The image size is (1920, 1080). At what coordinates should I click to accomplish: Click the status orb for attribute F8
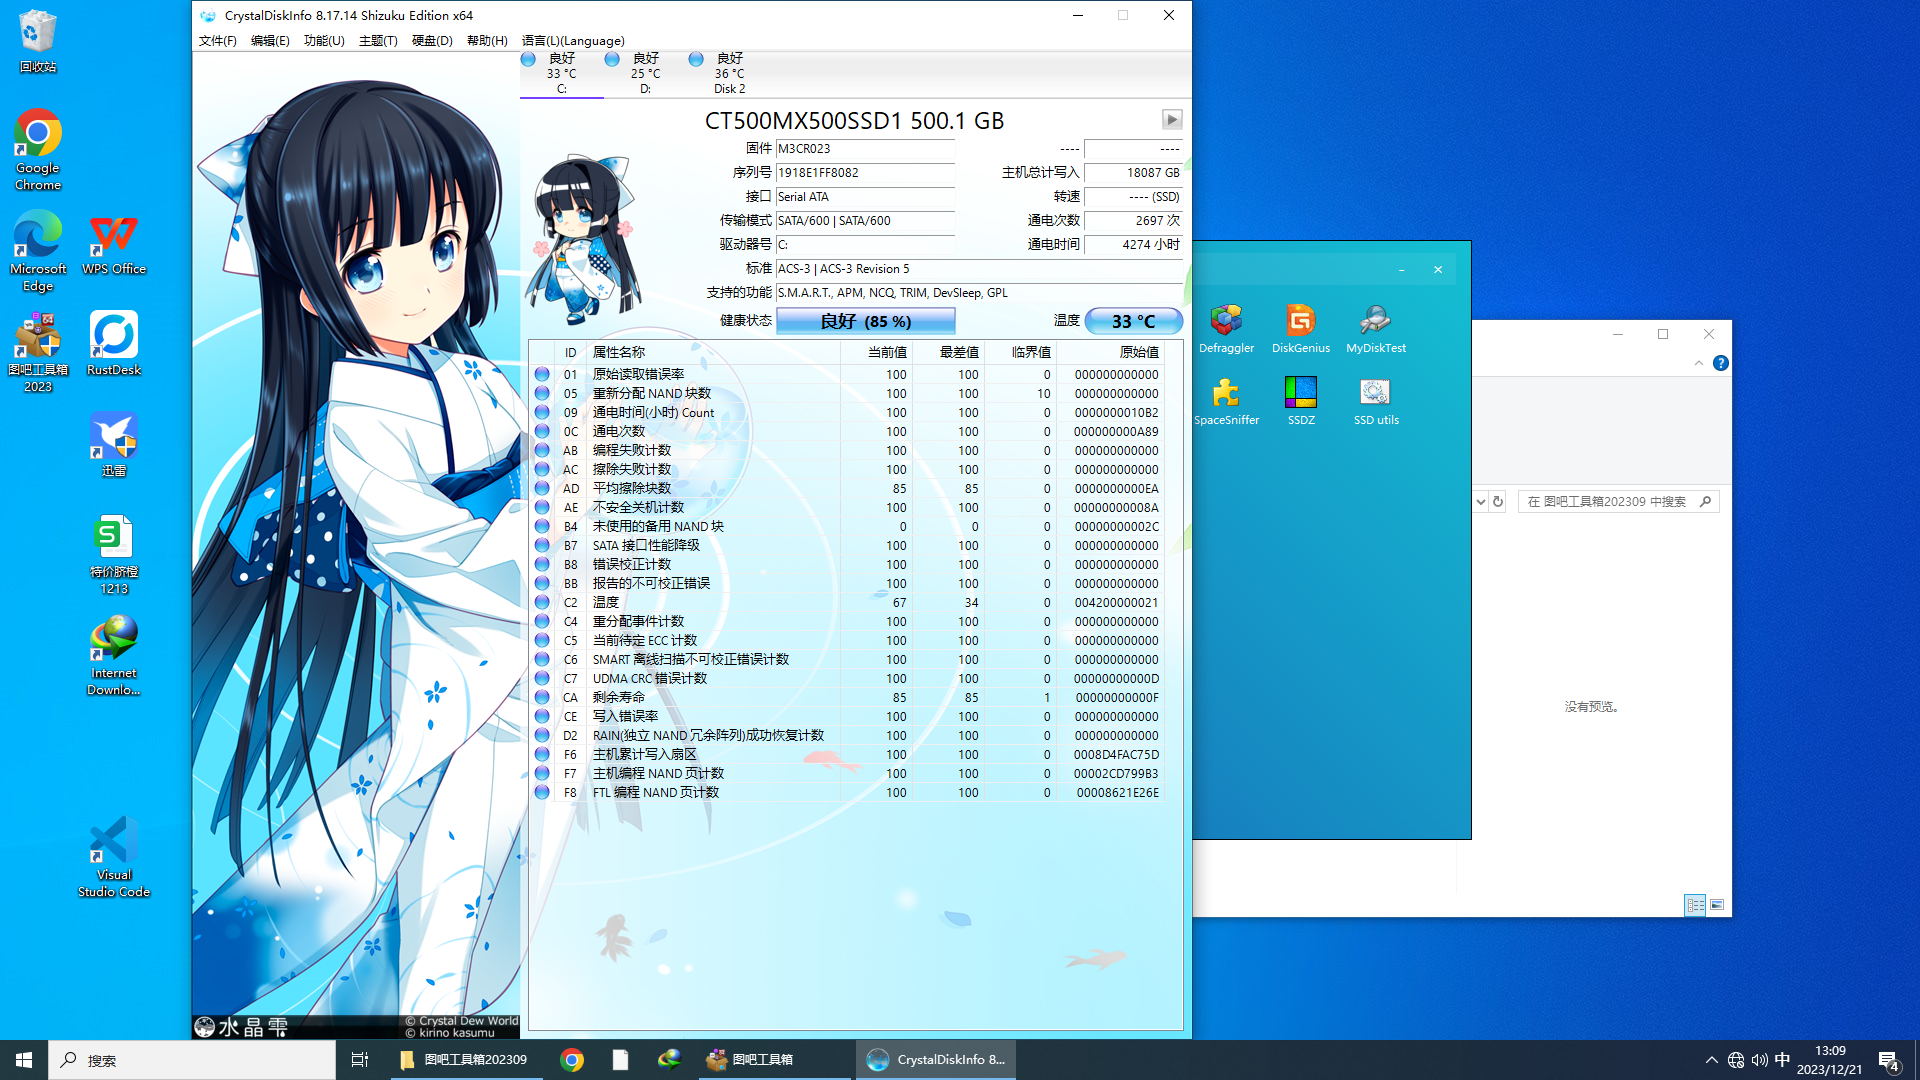(x=542, y=792)
